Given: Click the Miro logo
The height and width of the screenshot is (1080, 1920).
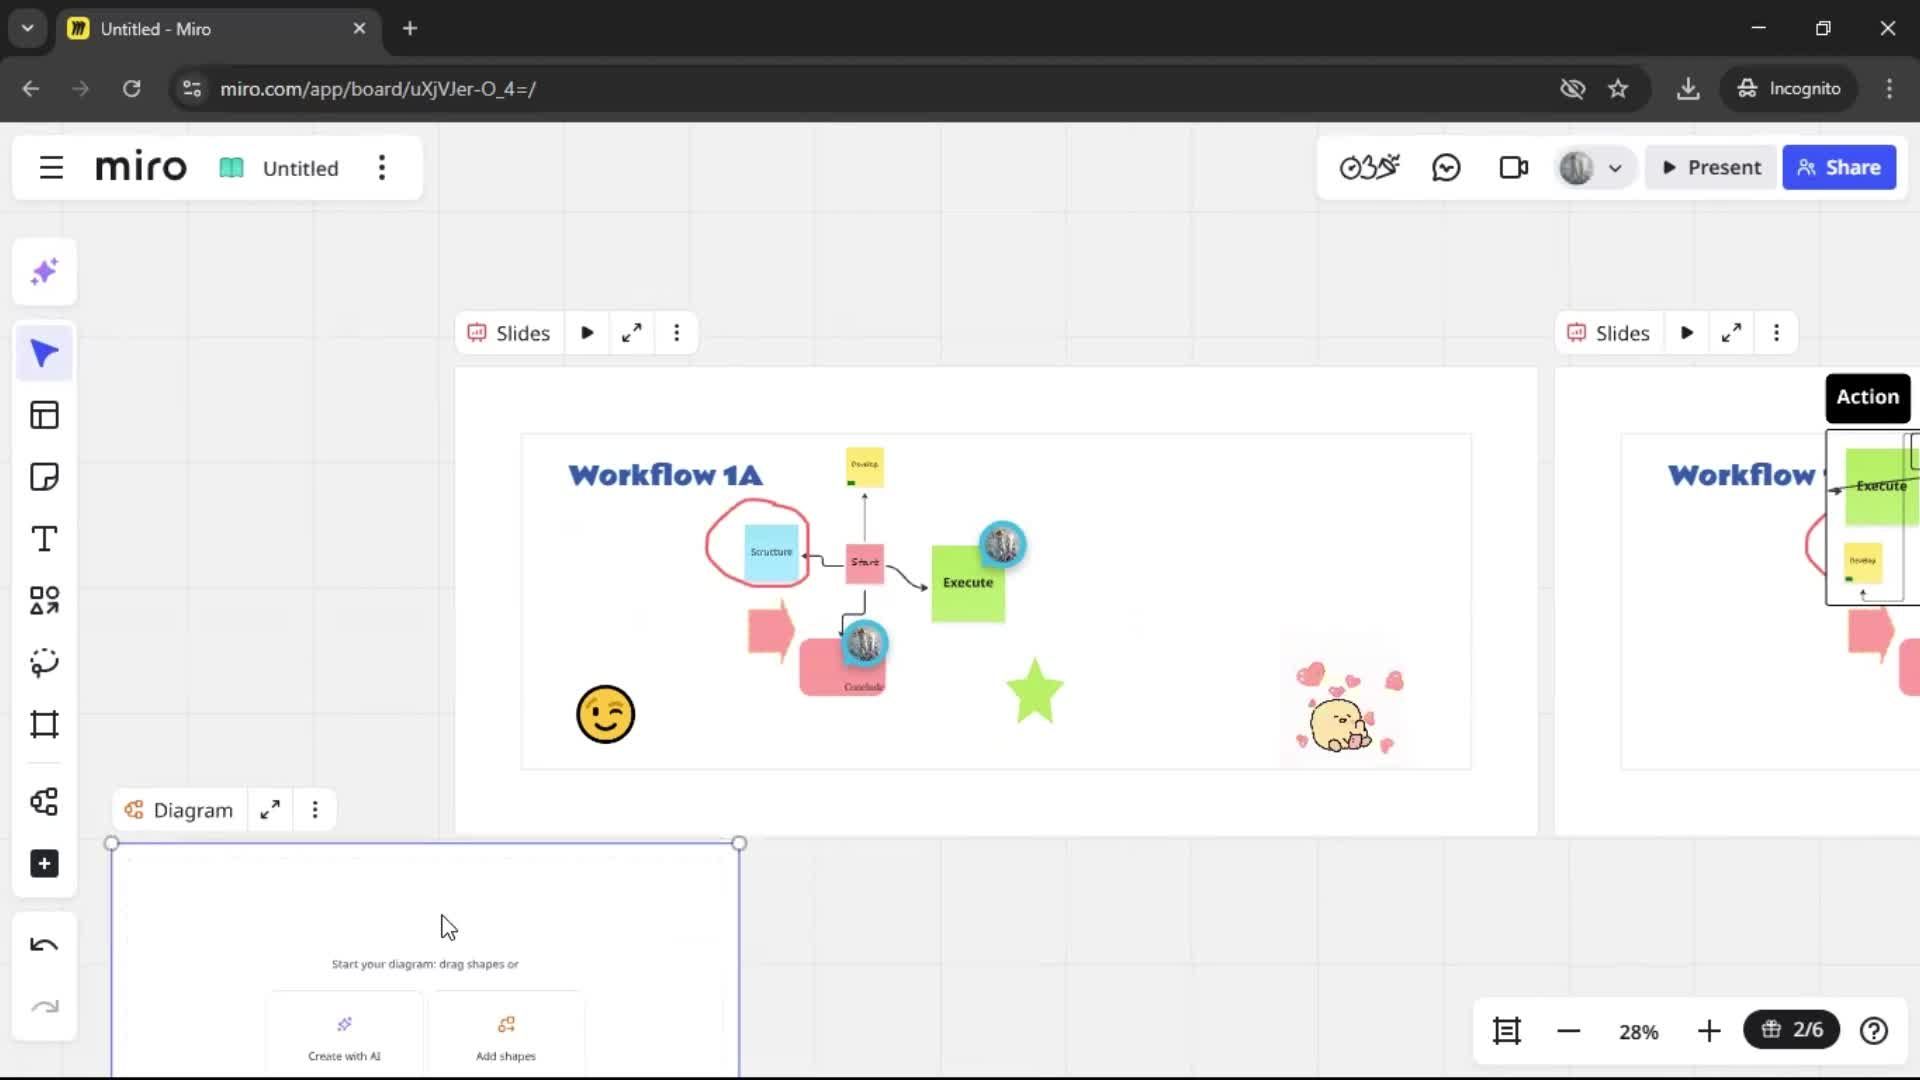Looking at the screenshot, I should (x=141, y=168).
